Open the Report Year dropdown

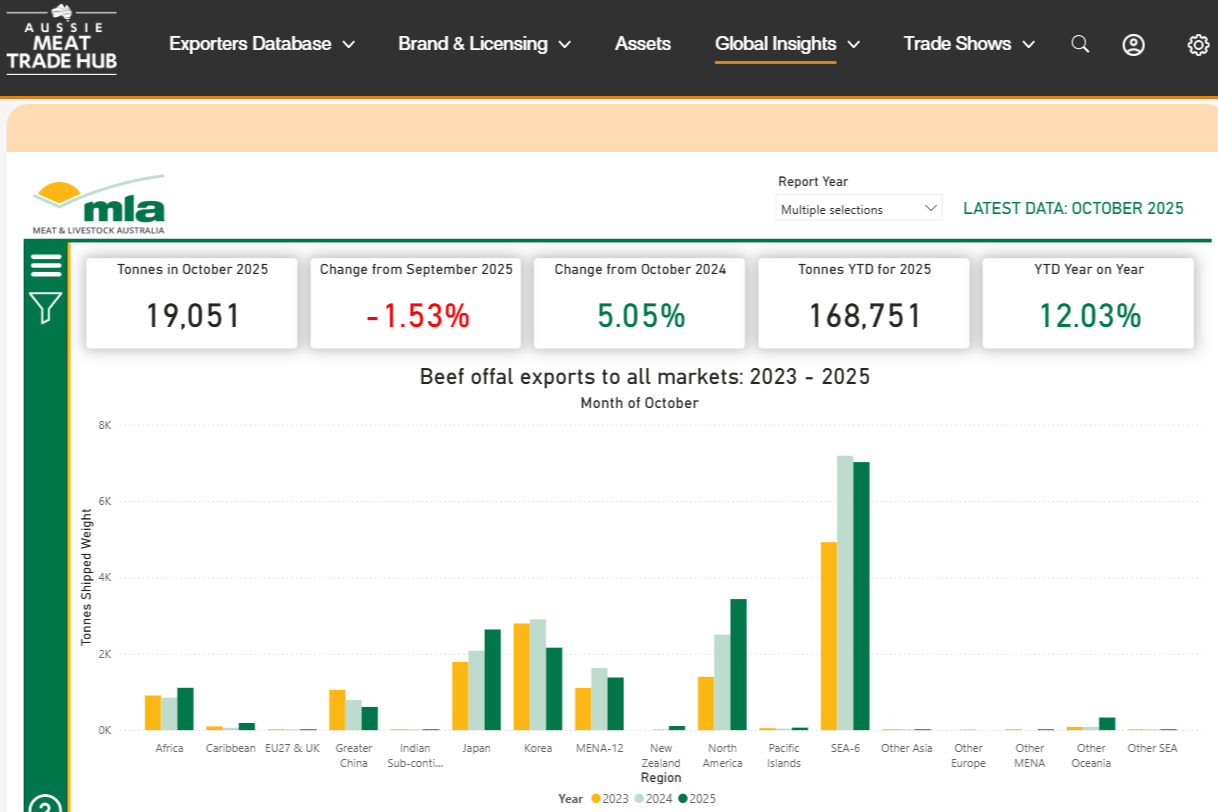tap(859, 209)
